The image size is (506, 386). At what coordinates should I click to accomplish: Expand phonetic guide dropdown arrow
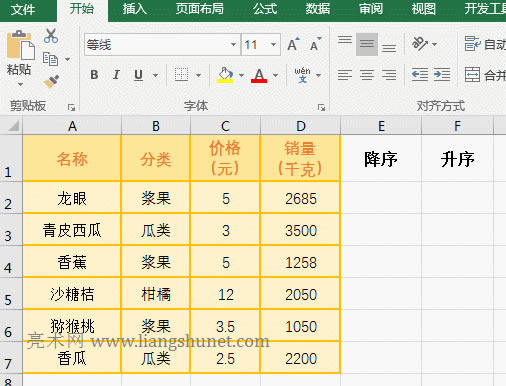click(x=318, y=75)
